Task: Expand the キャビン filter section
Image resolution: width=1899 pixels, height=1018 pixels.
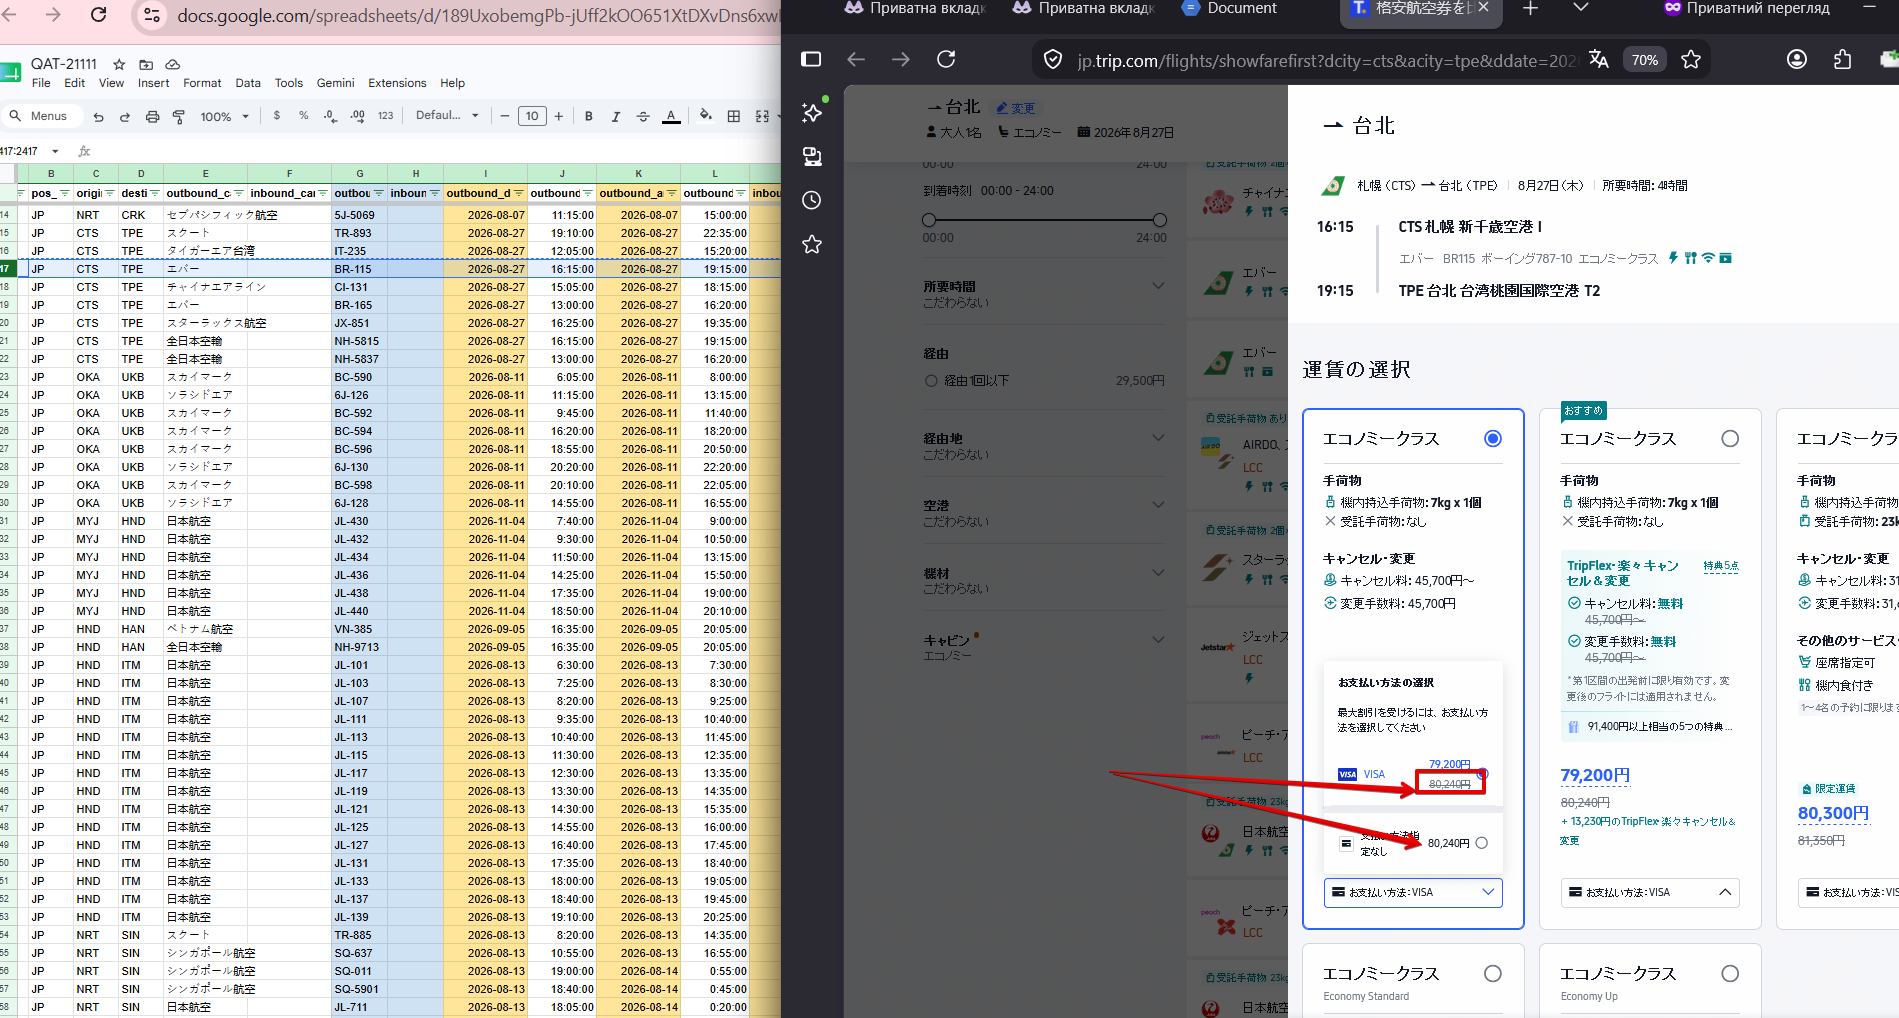Action: click(1158, 640)
